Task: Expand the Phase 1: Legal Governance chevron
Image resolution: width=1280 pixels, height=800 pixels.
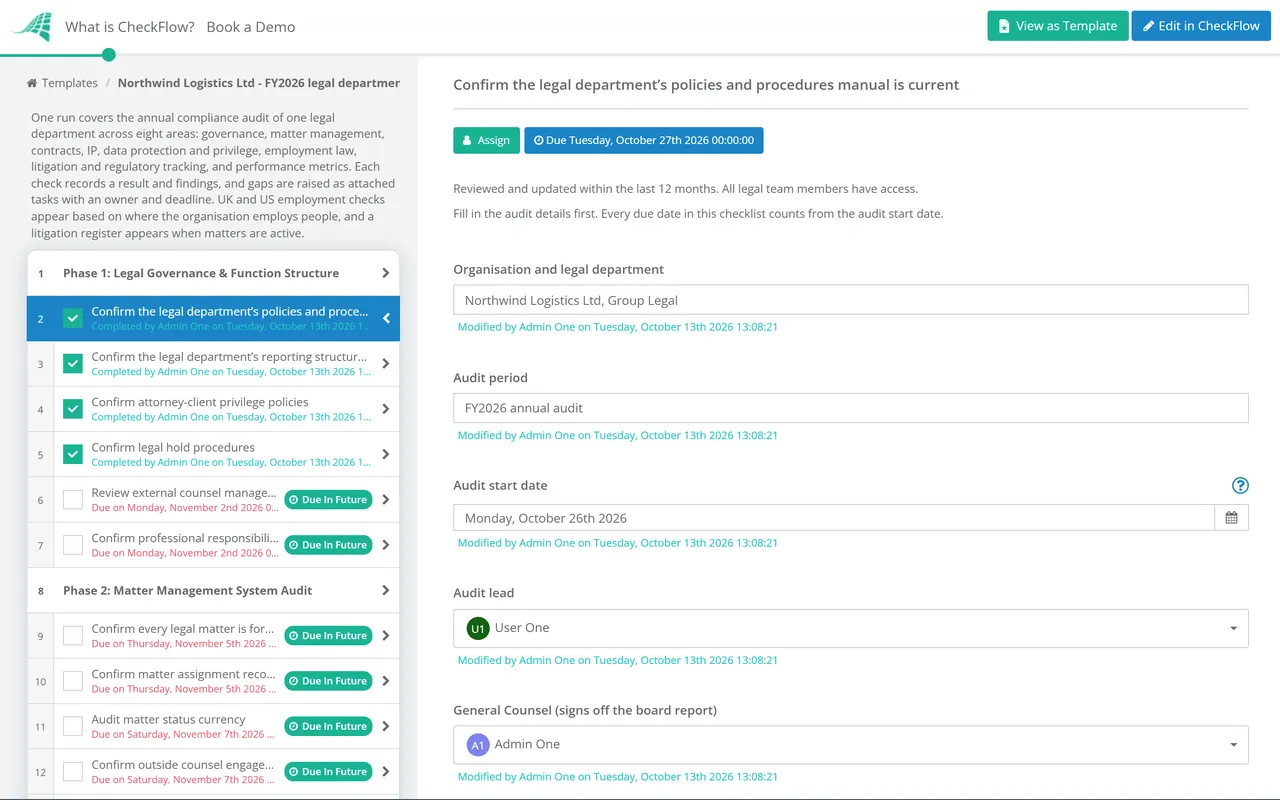Action: coord(386,273)
